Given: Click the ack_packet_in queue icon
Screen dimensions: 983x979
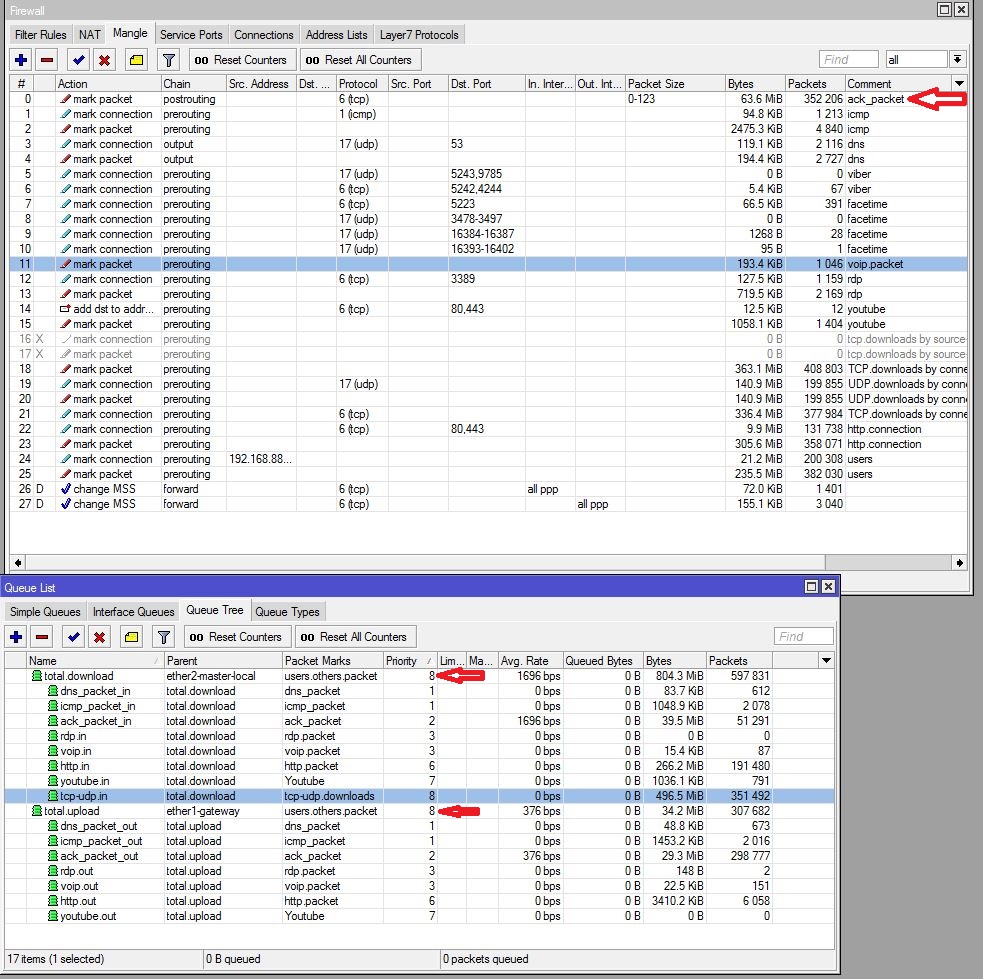Looking at the screenshot, I should 53,721.
